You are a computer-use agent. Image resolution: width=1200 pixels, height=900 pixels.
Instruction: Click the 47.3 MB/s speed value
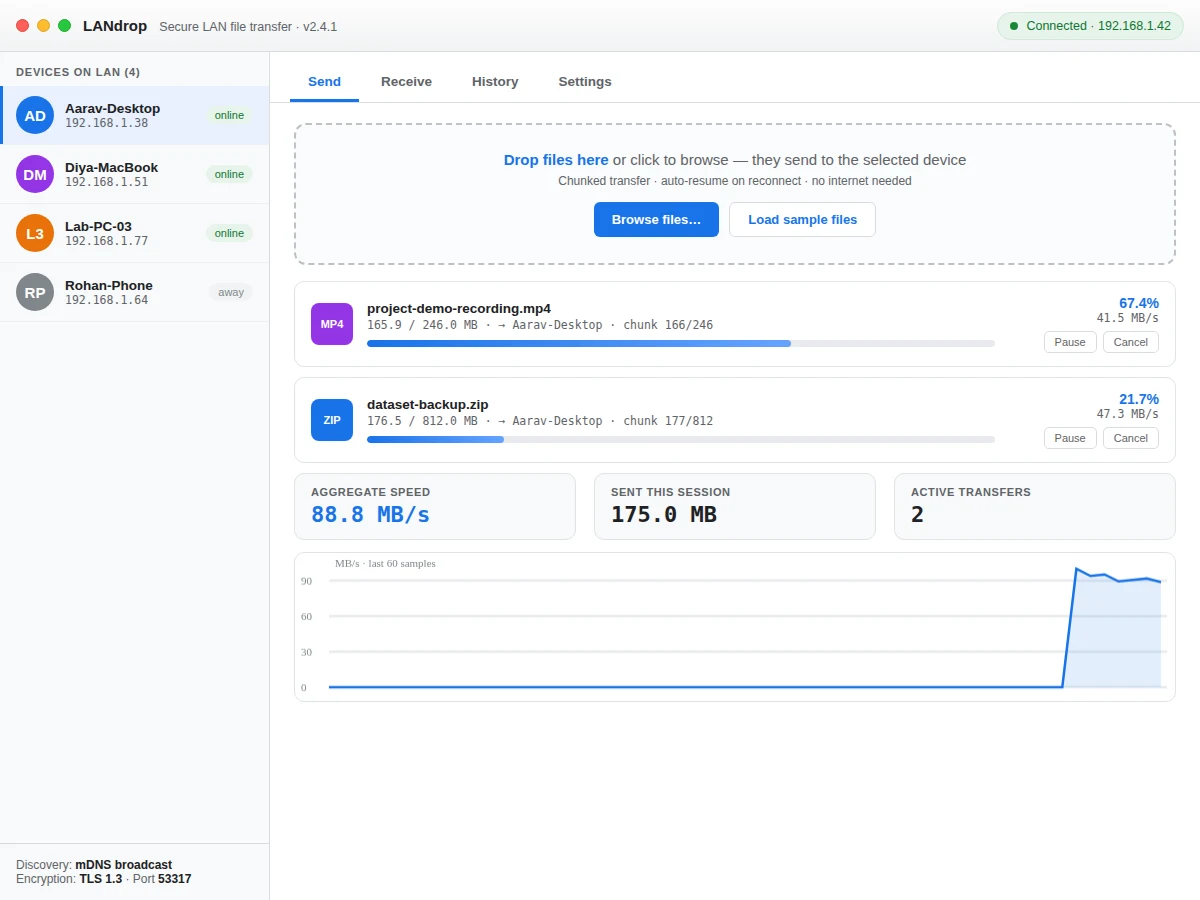[1128, 414]
